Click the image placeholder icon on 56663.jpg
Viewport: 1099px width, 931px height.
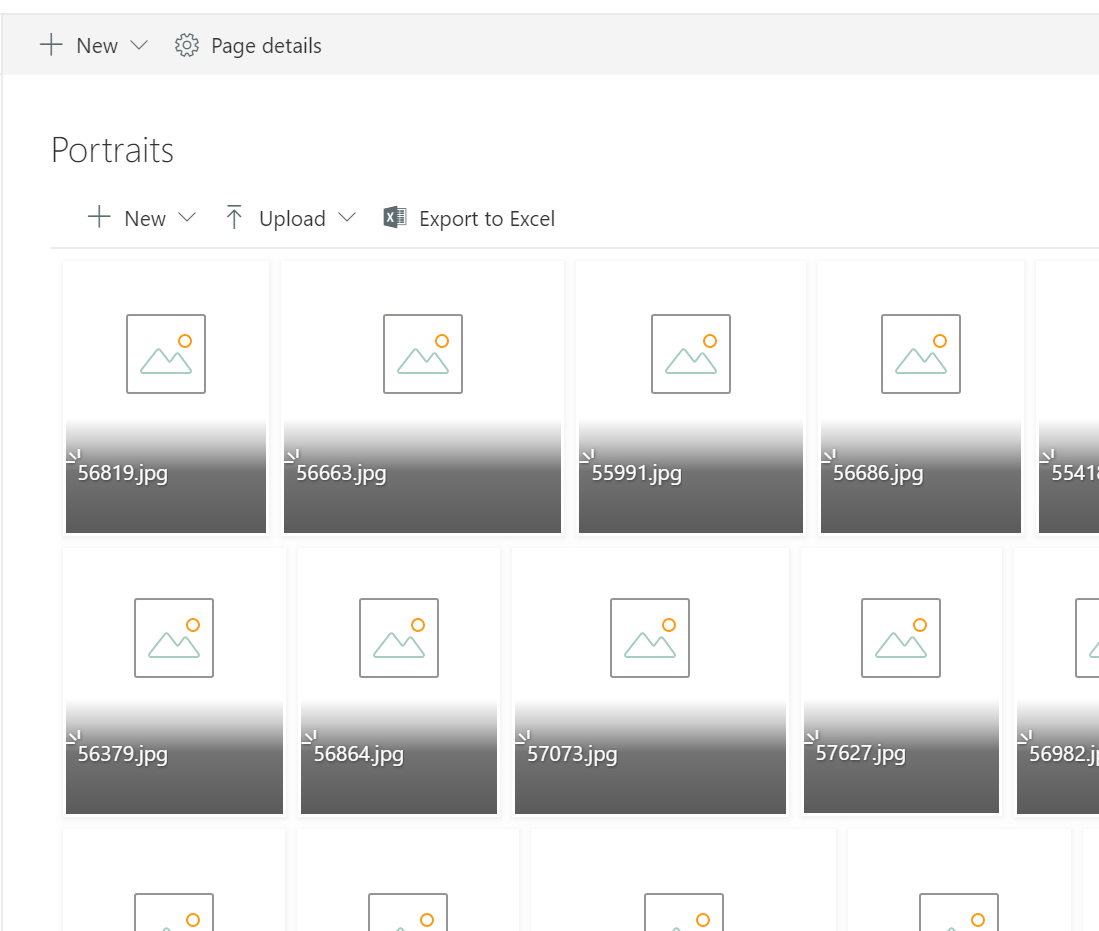pos(422,353)
